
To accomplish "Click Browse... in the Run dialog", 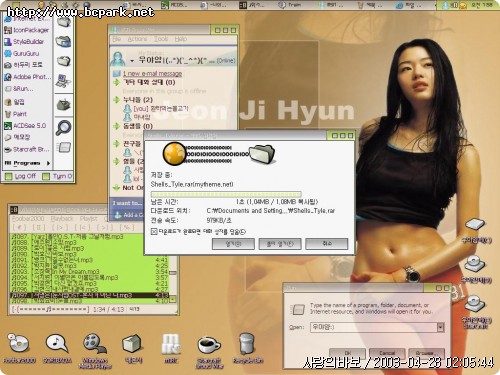I will [426, 353].
